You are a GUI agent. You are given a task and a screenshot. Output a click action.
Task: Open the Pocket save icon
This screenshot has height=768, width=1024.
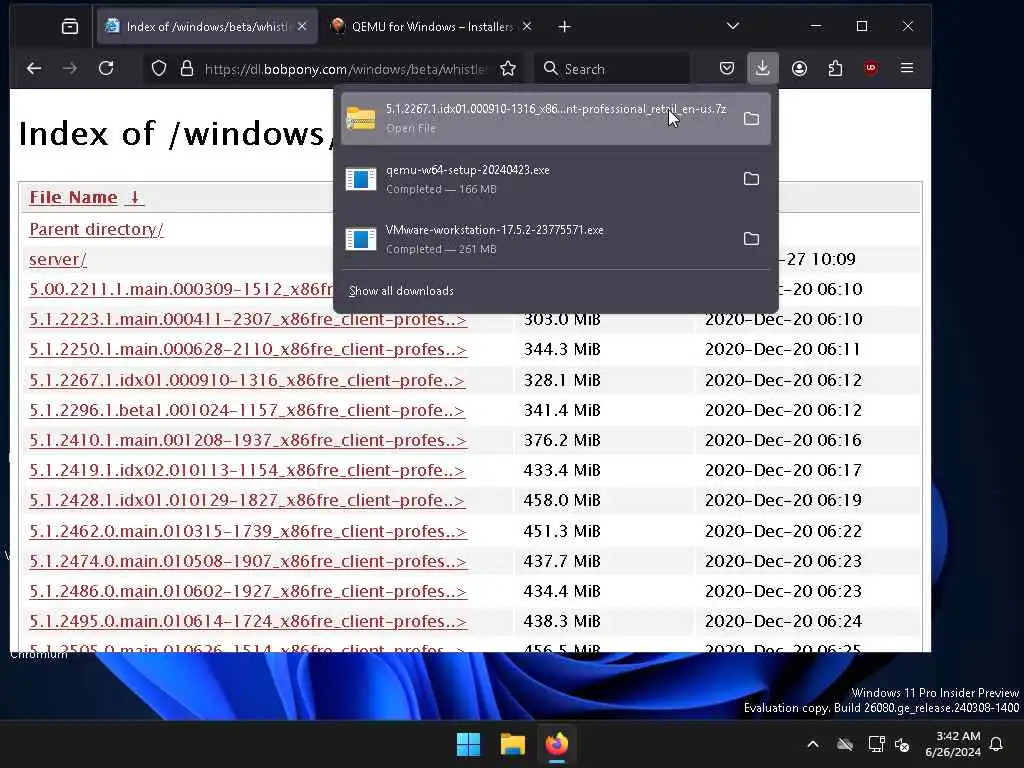coord(727,68)
